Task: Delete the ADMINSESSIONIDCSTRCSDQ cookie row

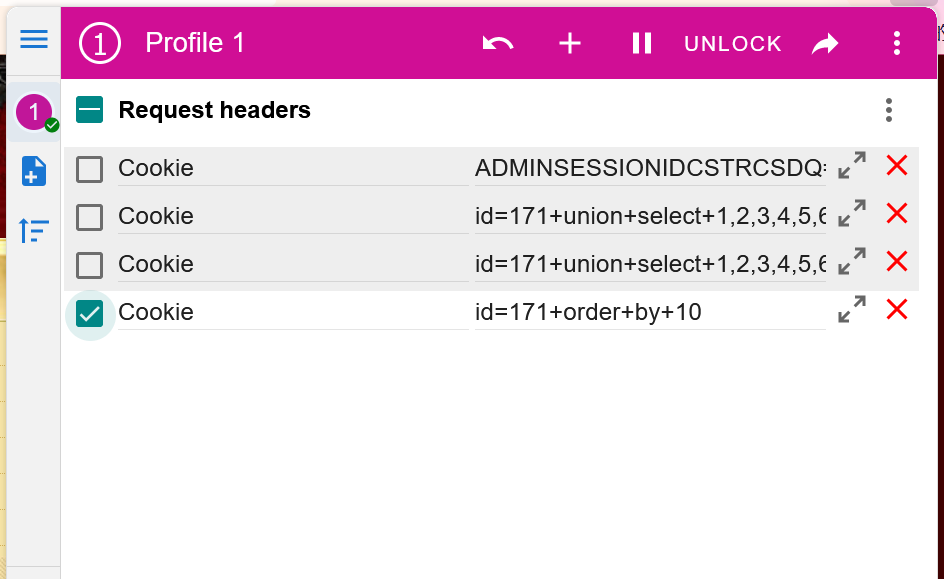Action: [897, 166]
